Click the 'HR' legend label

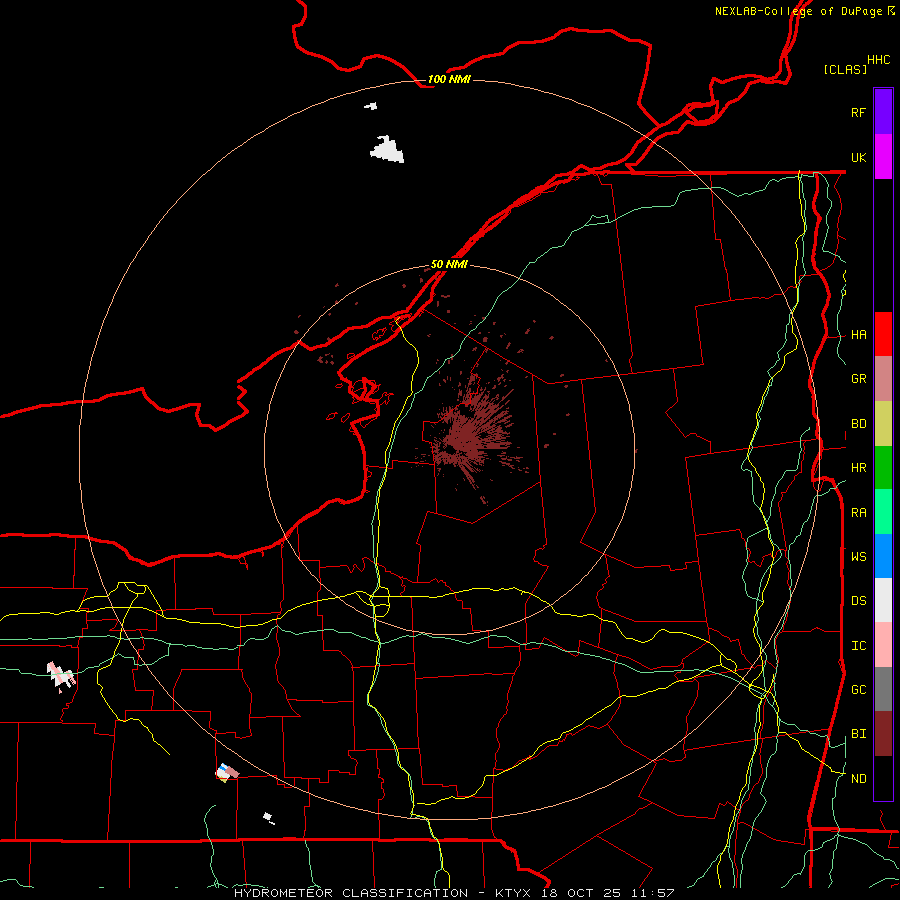tap(859, 468)
